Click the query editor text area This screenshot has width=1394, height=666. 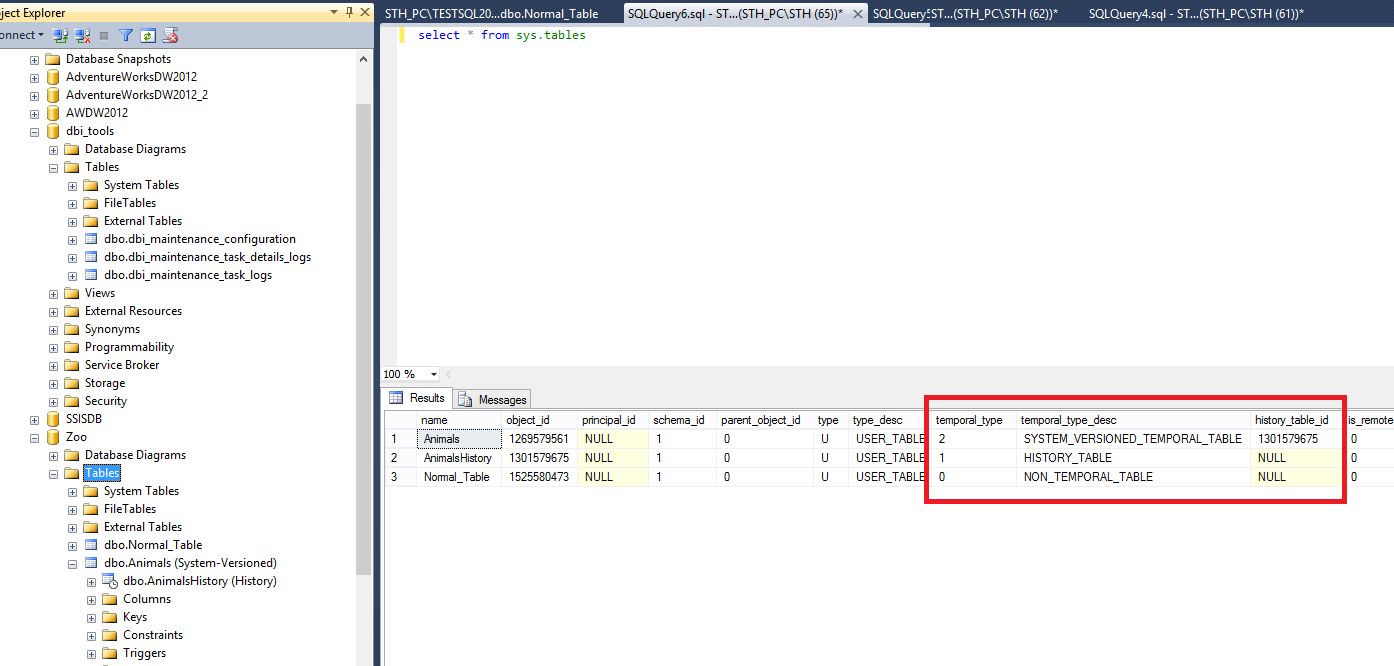[x=885, y=195]
